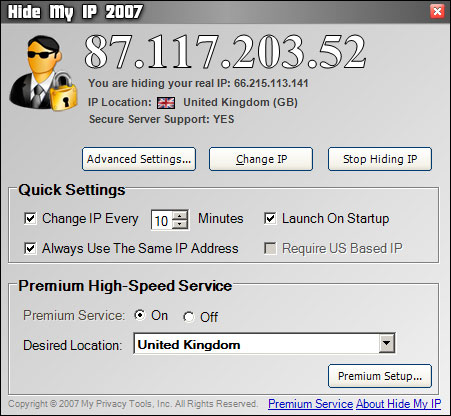Viewport: 451px width, 416px height.
Task: Decrease minutes with spinner down arrow
Action: coord(180,224)
